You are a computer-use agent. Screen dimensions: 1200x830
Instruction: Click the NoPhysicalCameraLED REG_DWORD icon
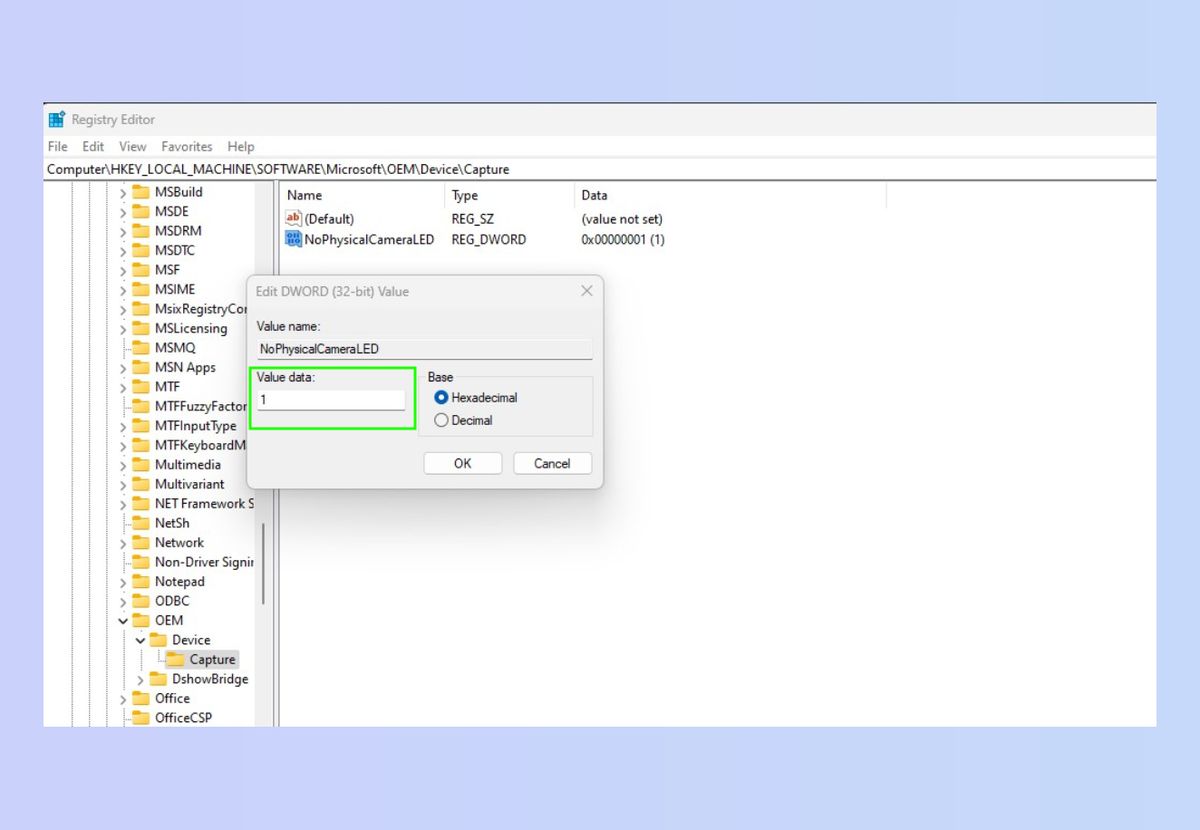[x=293, y=240]
